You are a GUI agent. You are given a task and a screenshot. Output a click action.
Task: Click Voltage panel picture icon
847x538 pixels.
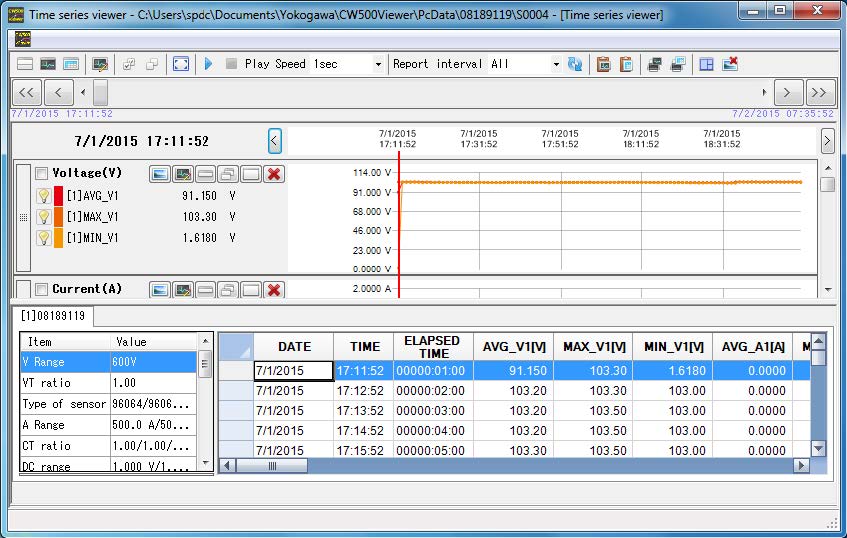pos(159,174)
